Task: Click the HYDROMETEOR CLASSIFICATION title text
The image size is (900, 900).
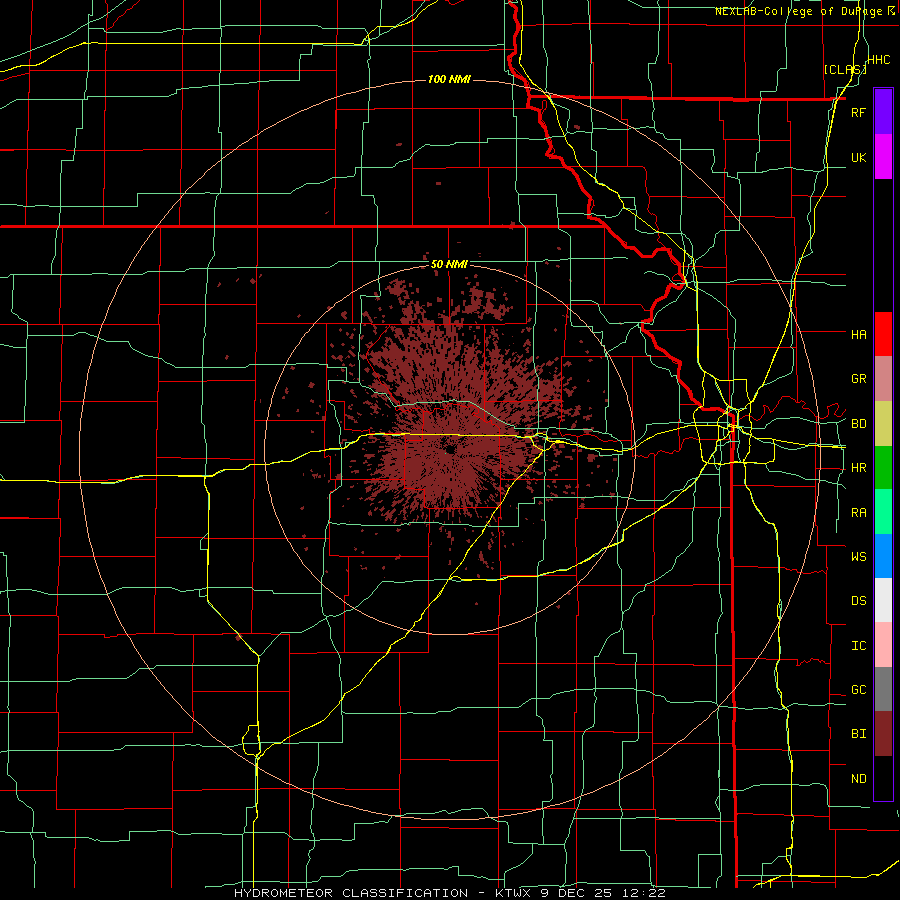Action: pyautogui.click(x=351, y=893)
